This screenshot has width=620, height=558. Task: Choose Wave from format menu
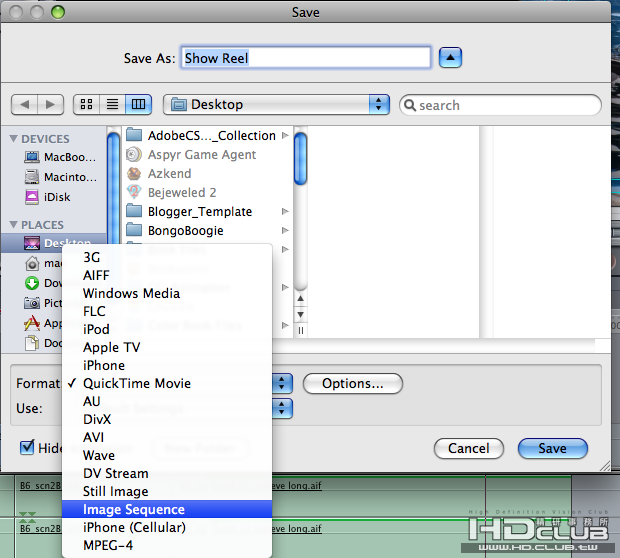(x=167, y=455)
